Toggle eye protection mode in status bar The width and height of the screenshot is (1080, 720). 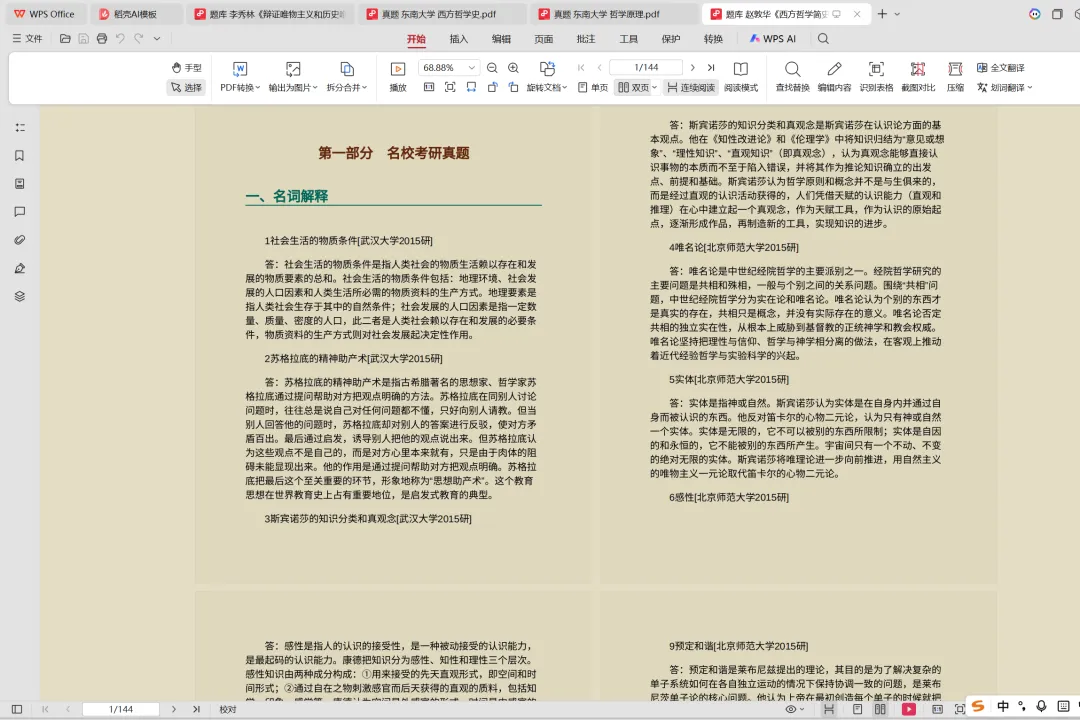tap(794, 709)
